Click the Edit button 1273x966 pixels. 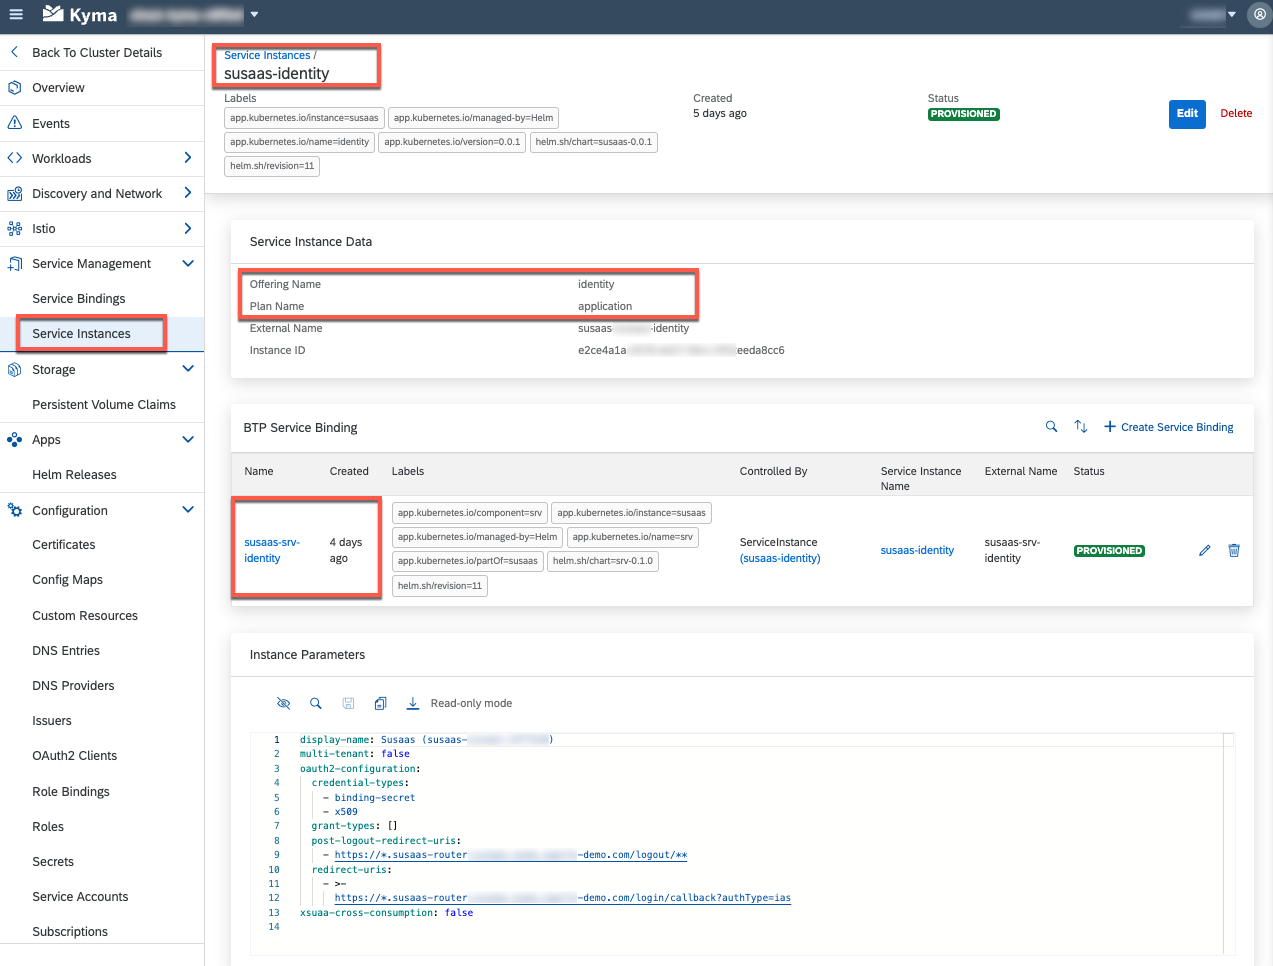tap(1187, 114)
